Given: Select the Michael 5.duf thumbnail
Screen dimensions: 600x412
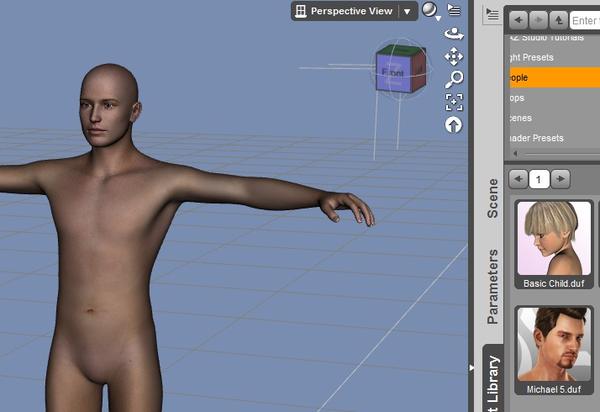Looking at the screenshot, I should pyautogui.click(x=554, y=350).
